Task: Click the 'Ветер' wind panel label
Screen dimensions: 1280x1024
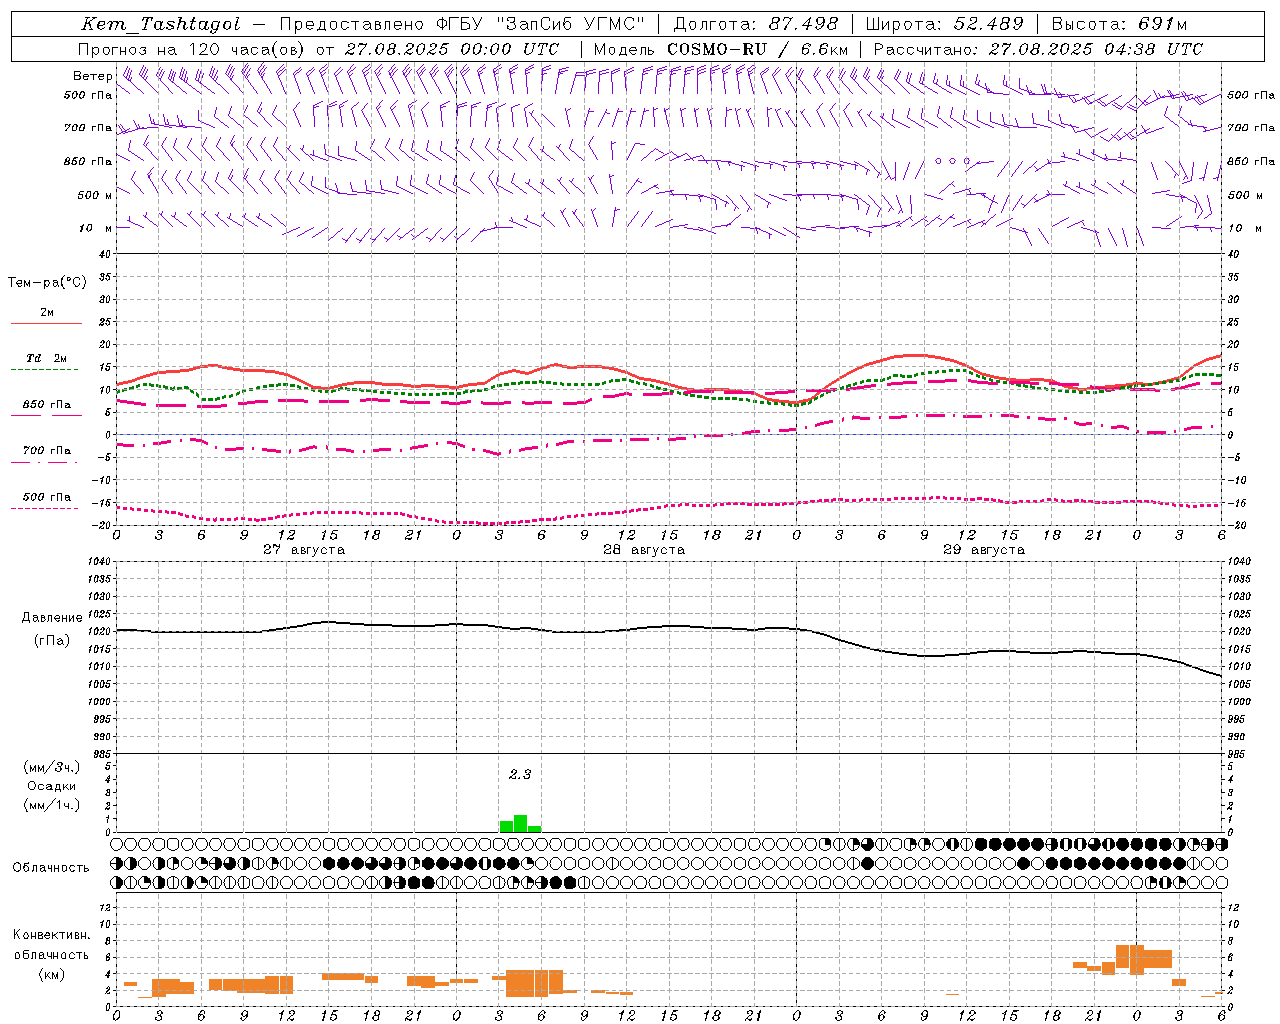Action: pos(93,76)
